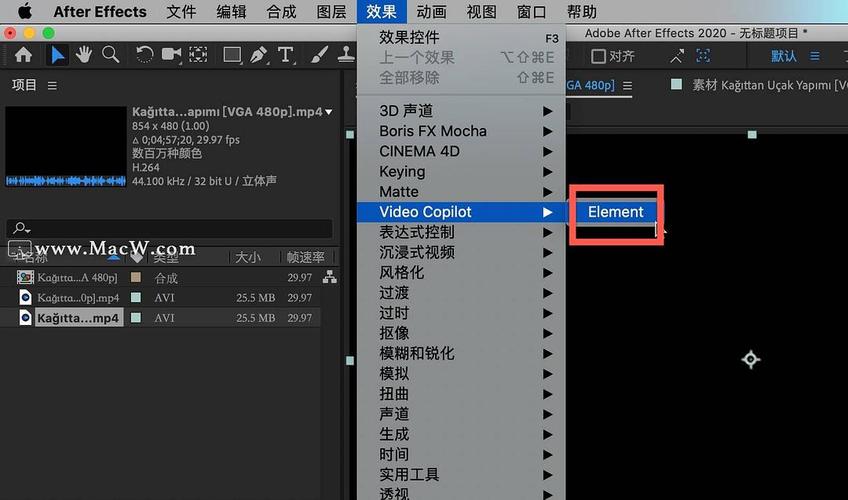Image resolution: width=848 pixels, height=500 pixels.
Task: Click the project search magnifier icon
Action: pos(21,228)
